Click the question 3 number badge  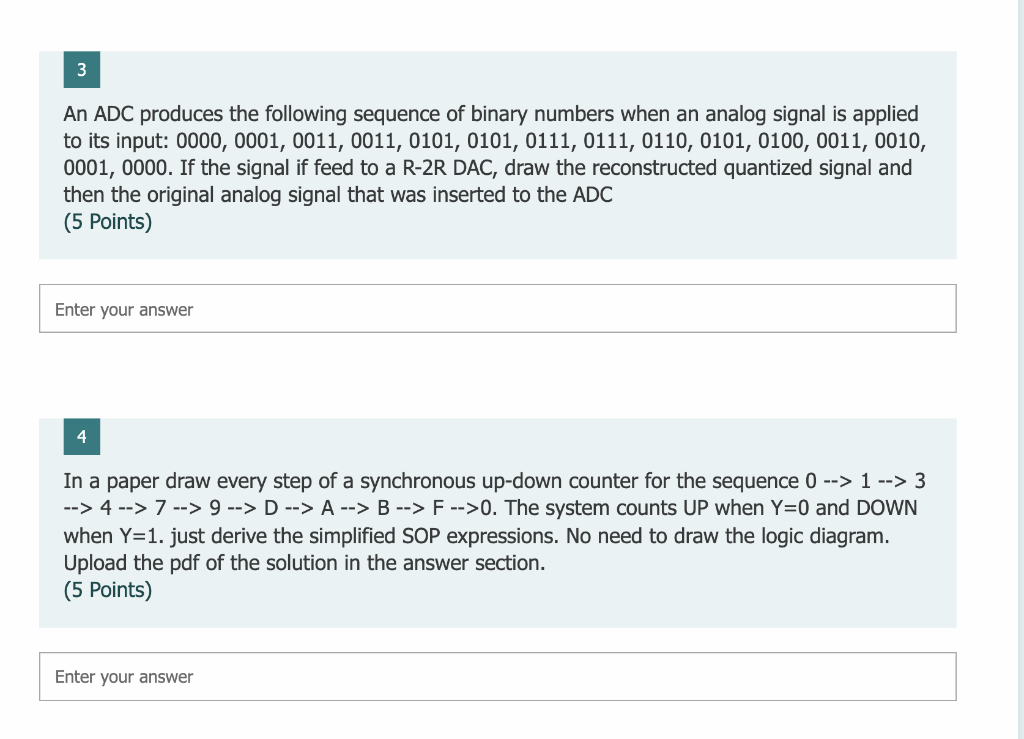click(81, 70)
